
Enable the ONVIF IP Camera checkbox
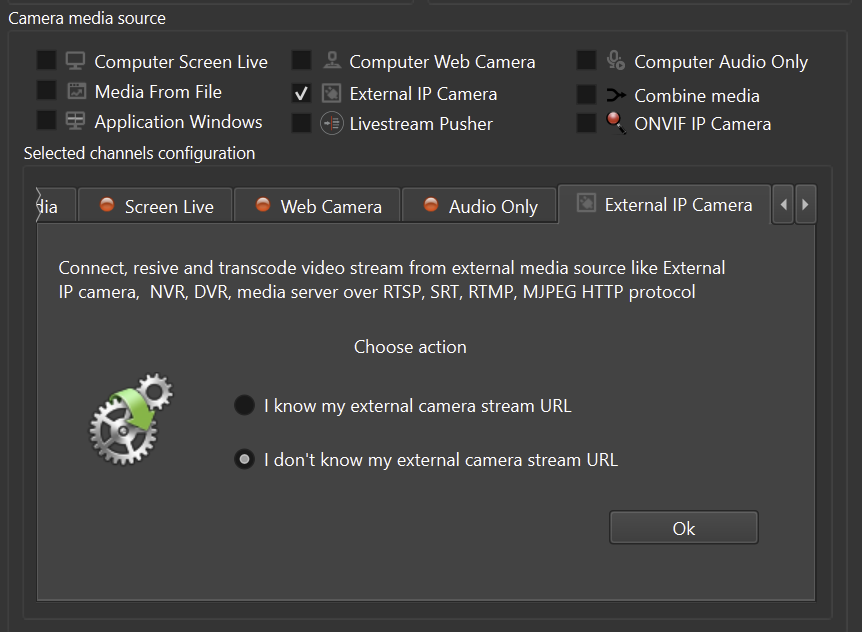(587, 124)
